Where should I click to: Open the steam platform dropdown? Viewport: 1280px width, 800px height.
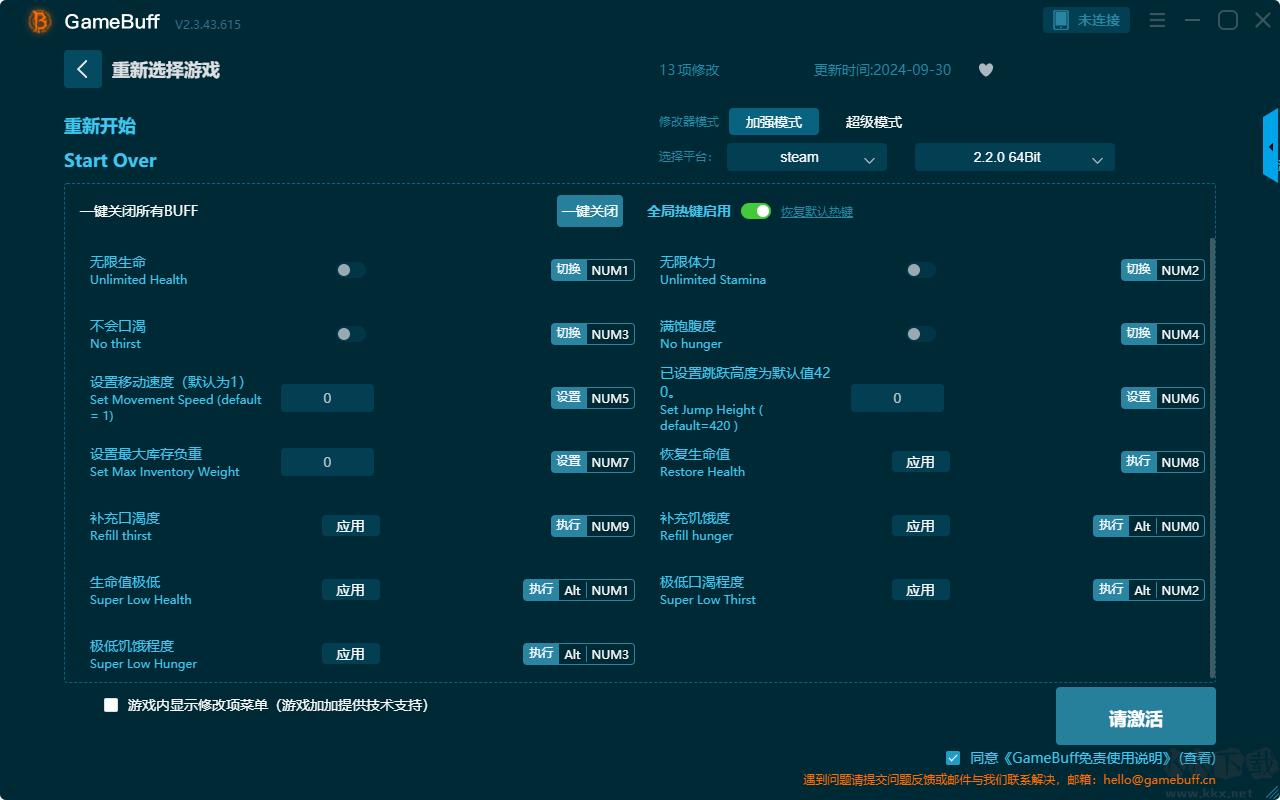point(807,157)
